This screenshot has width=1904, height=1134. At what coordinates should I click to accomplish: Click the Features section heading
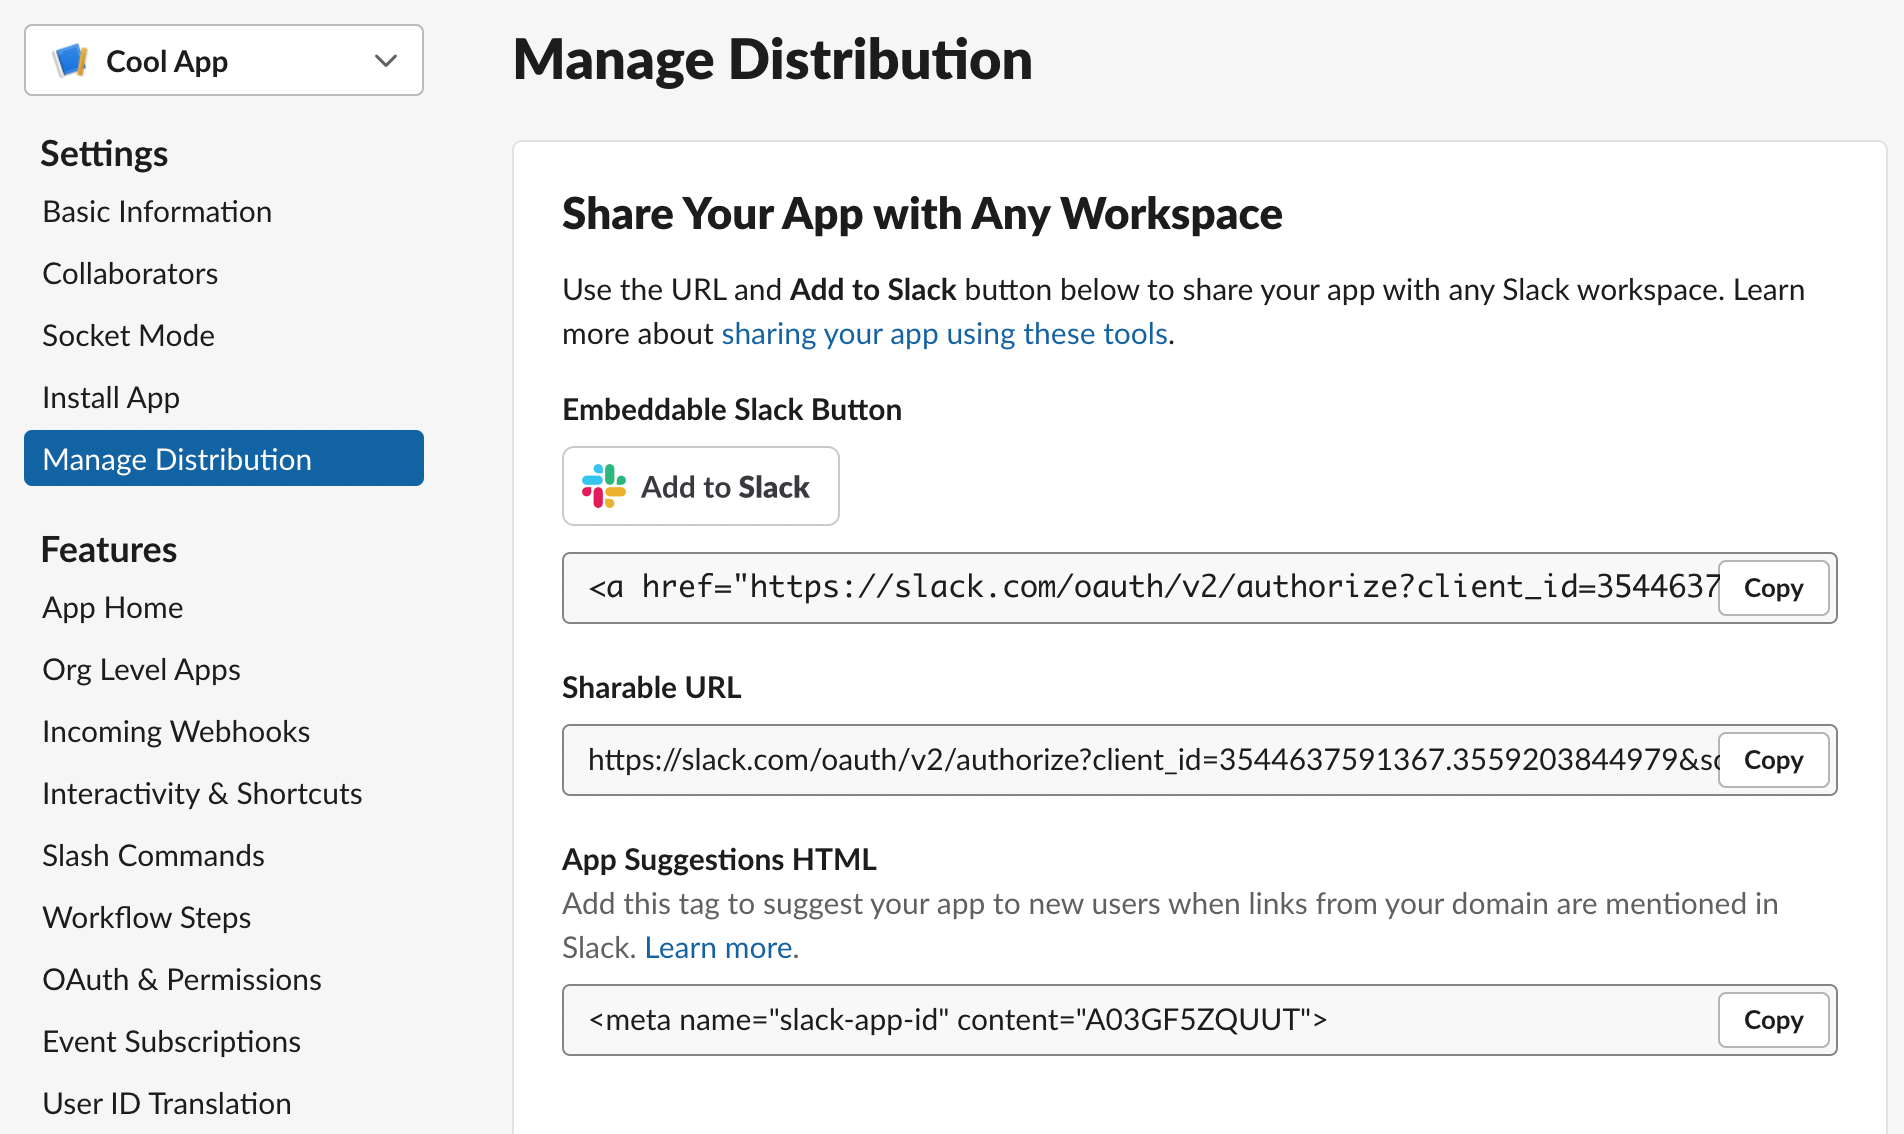tap(109, 549)
